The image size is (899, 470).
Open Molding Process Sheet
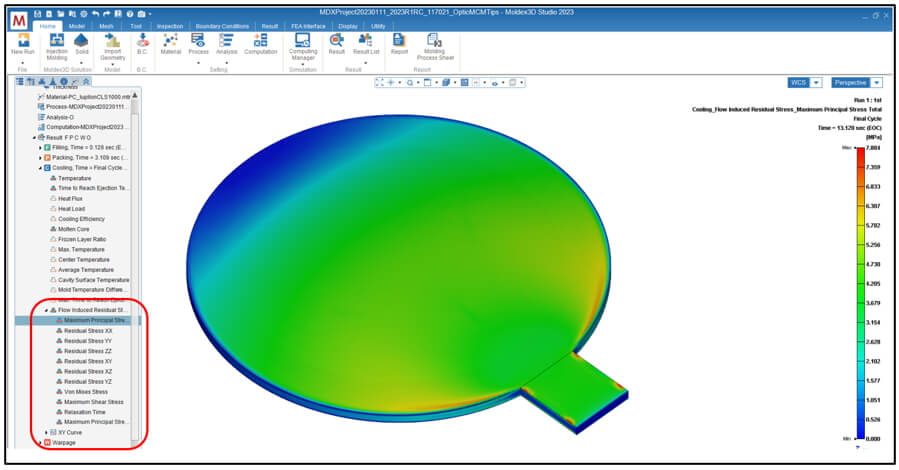pos(435,40)
